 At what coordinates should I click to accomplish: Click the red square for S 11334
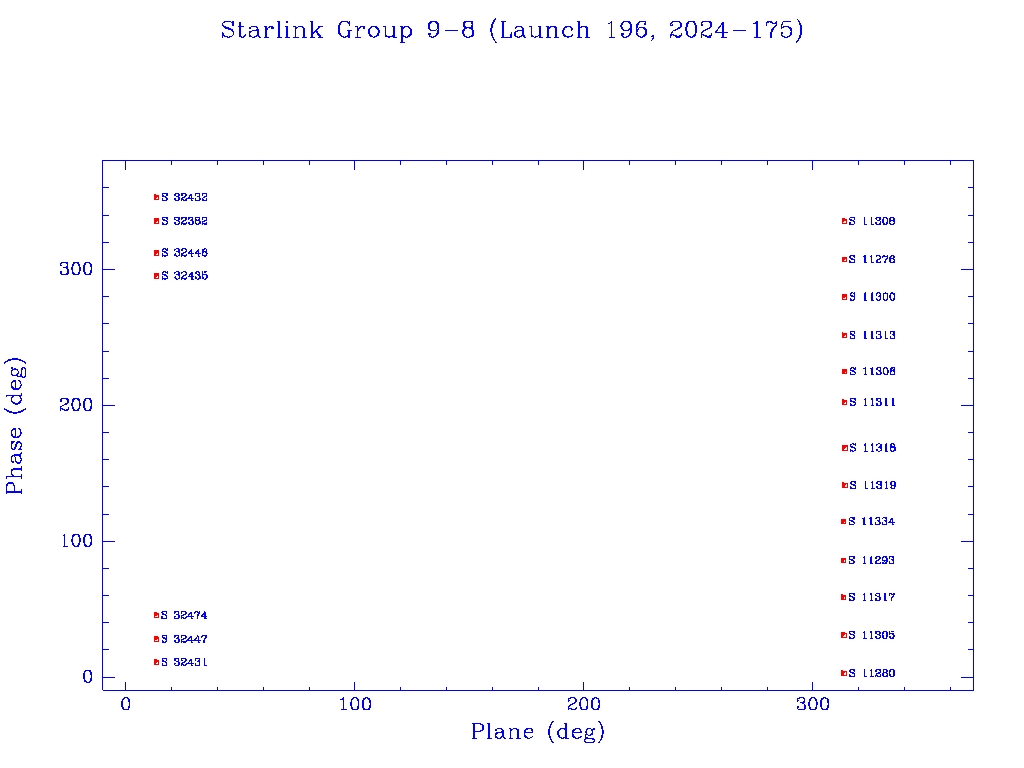844,522
